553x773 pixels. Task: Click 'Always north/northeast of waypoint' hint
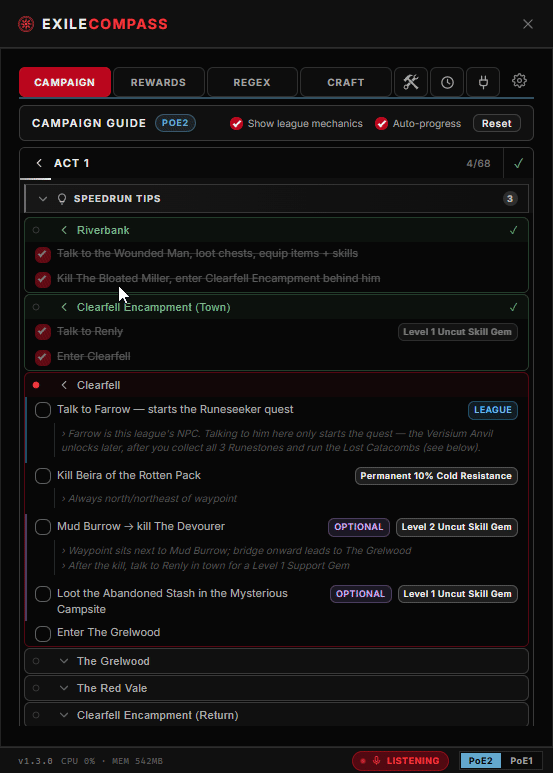tap(149, 498)
